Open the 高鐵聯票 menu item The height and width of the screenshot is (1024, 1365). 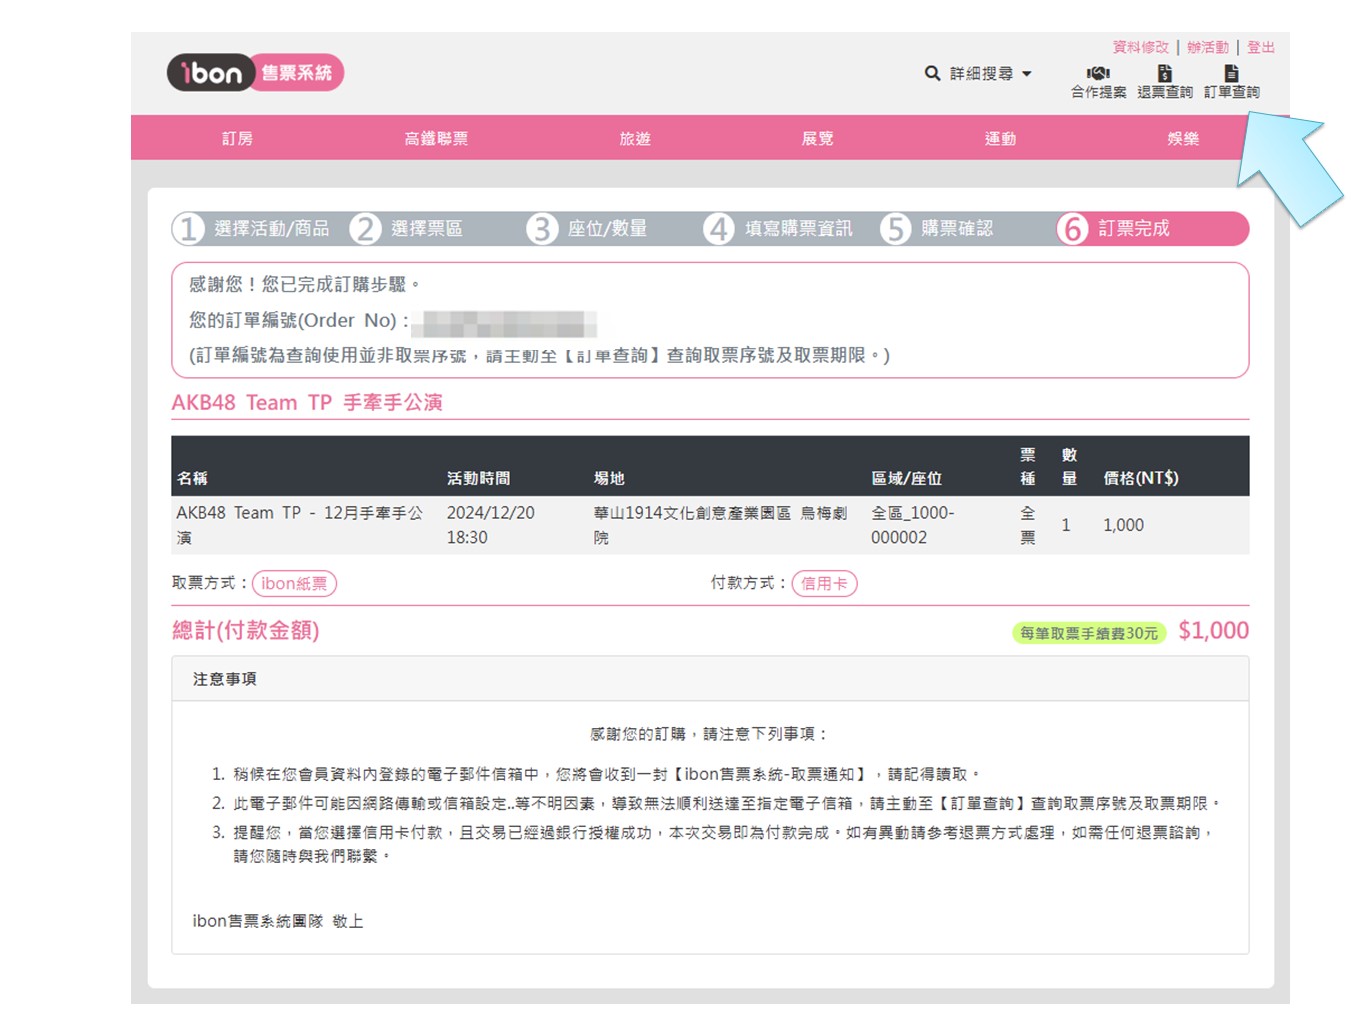pos(436,138)
